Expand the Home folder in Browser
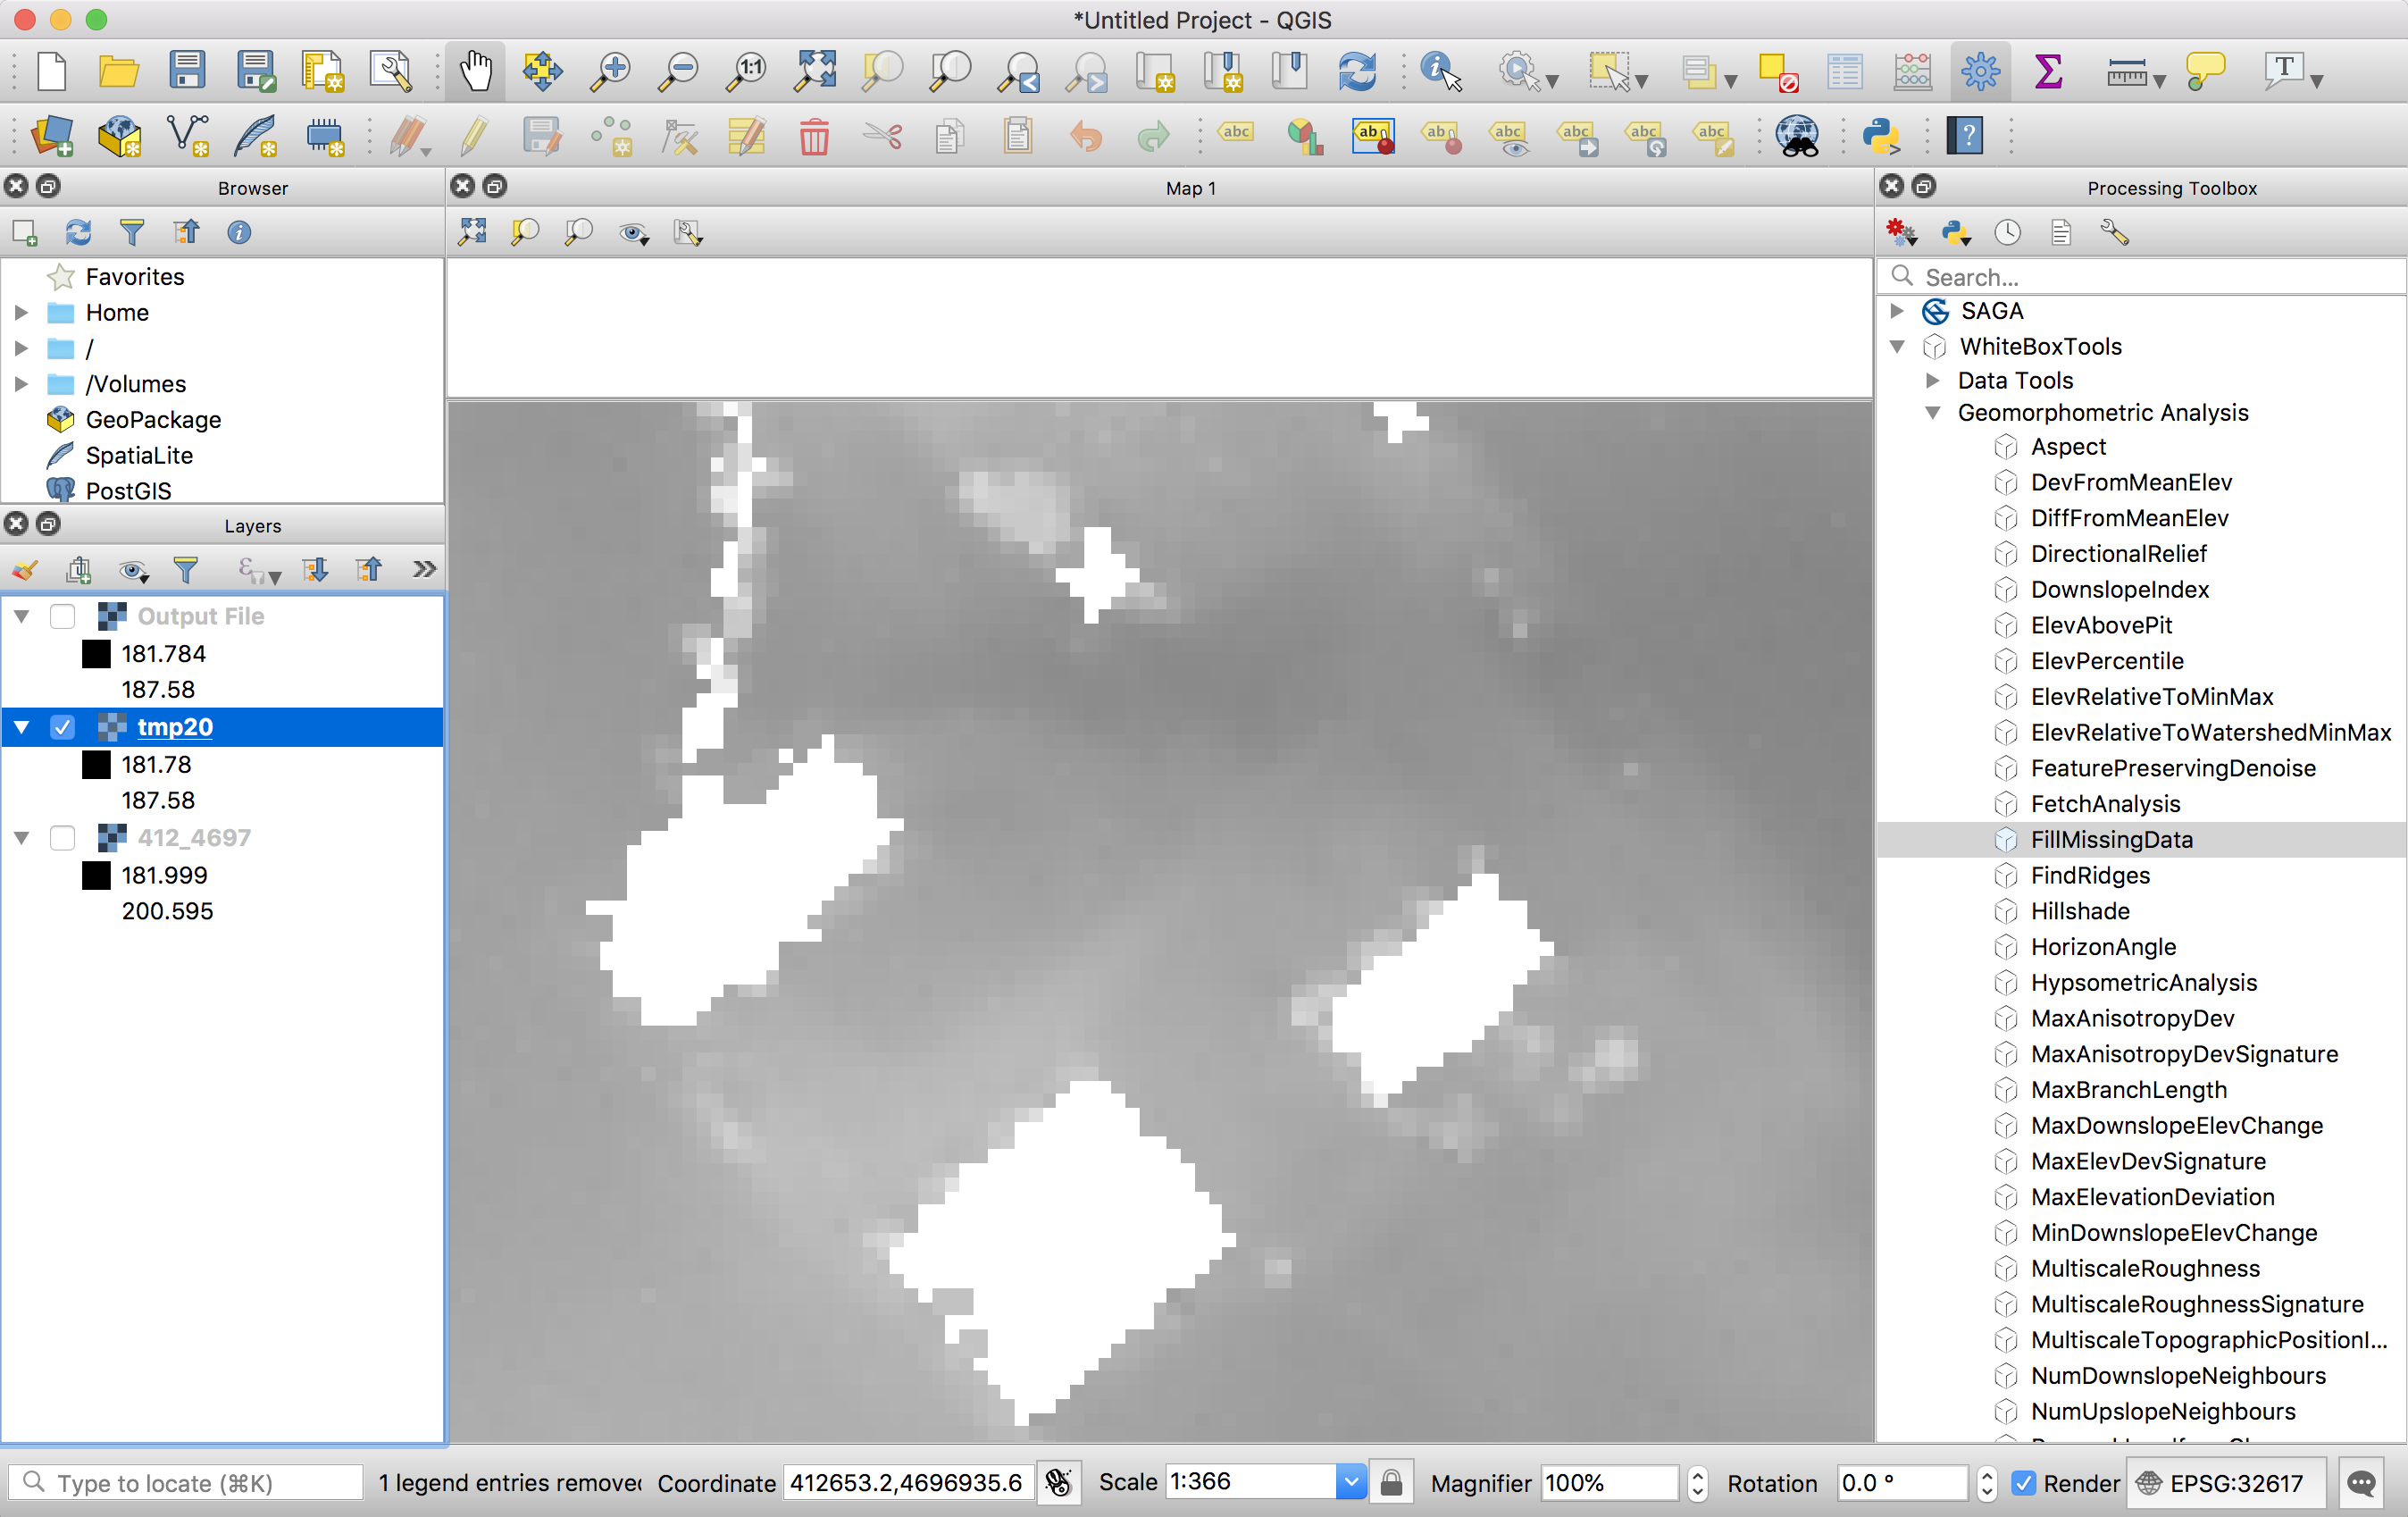 (x=20, y=313)
